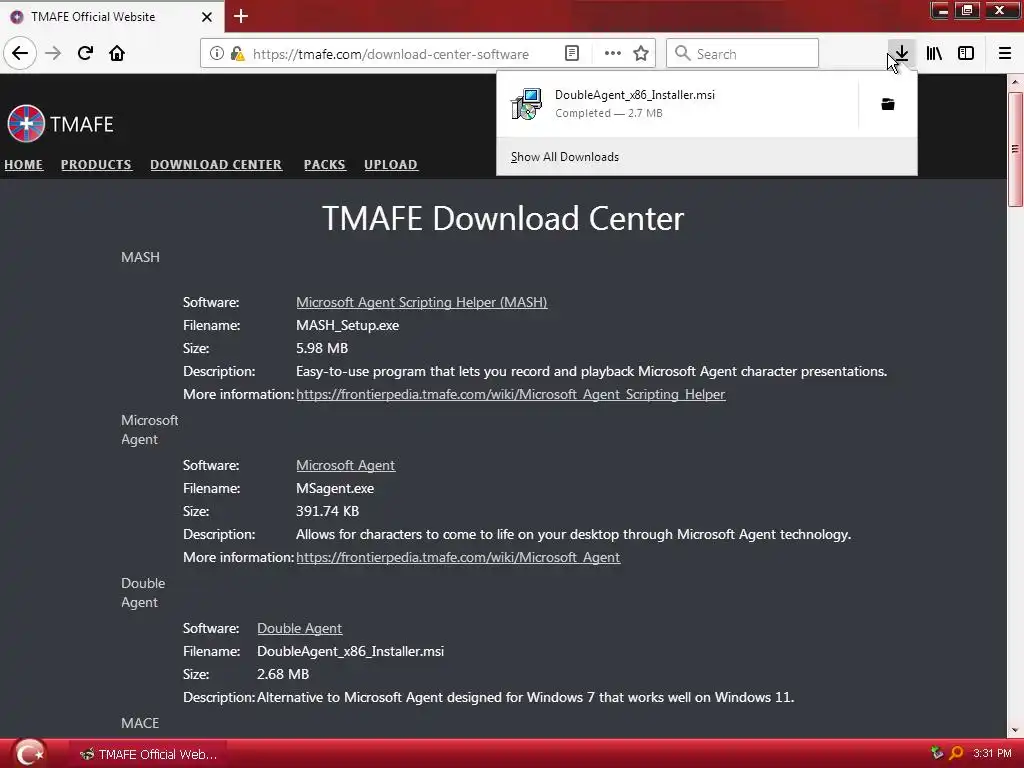Show site information icon in address bar
The width and height of the screenshot is (1024, 768).
click(216, 54)
